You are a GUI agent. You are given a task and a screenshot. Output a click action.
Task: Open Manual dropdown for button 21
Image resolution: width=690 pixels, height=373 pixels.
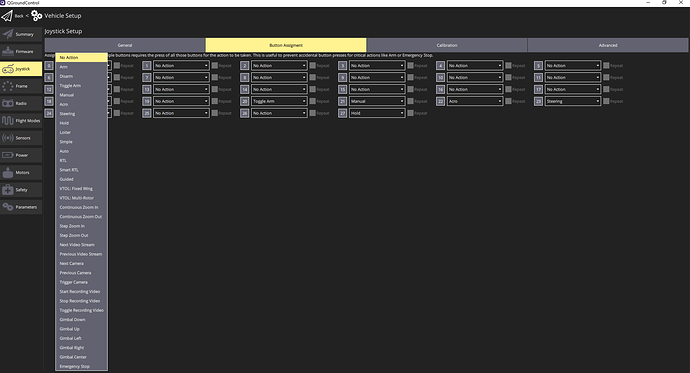click(x=377, y=101)
